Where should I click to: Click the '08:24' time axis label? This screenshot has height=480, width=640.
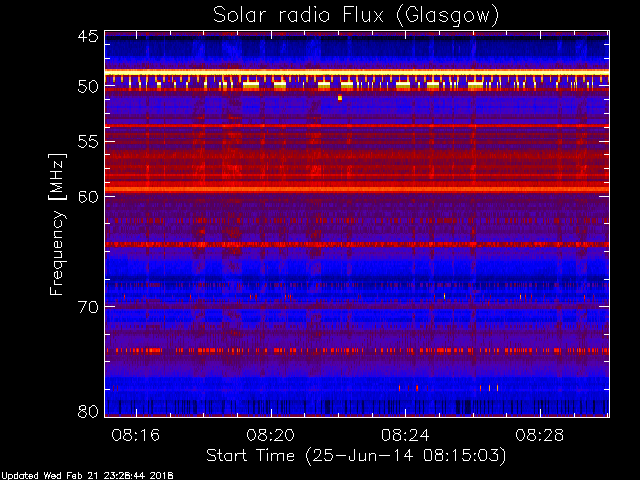coord(405,435)
